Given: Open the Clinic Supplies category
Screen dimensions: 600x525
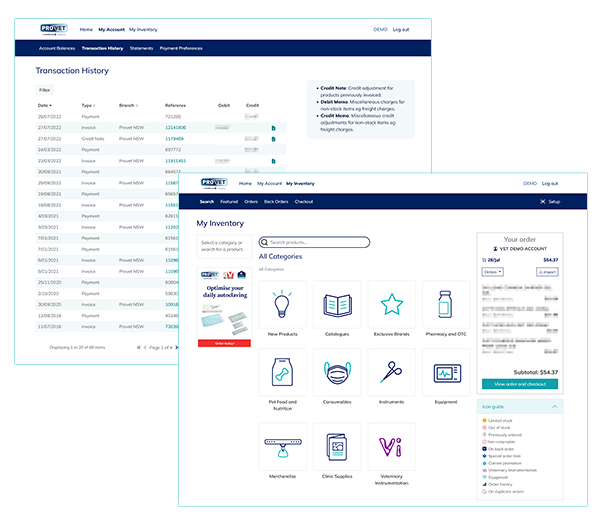Looking at the screenshot, I should [x=336, y=446].
